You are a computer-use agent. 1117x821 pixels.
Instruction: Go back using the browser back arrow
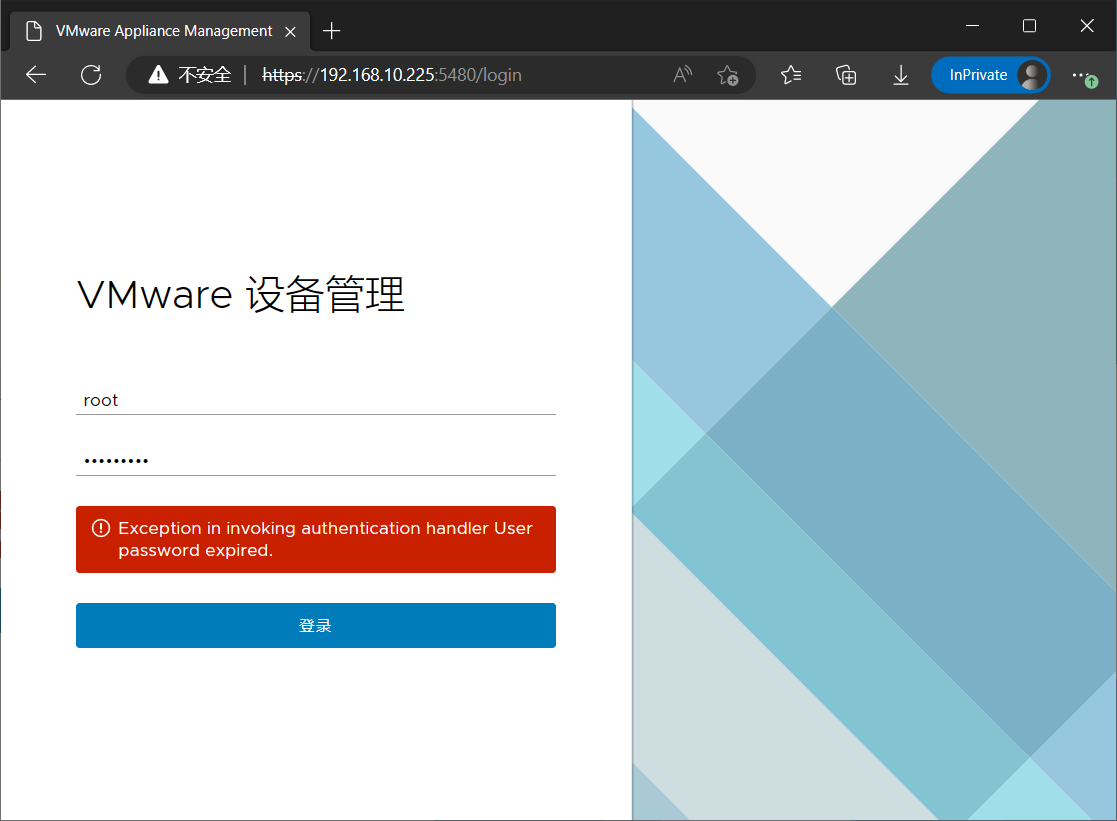click(x=36, y=75)
